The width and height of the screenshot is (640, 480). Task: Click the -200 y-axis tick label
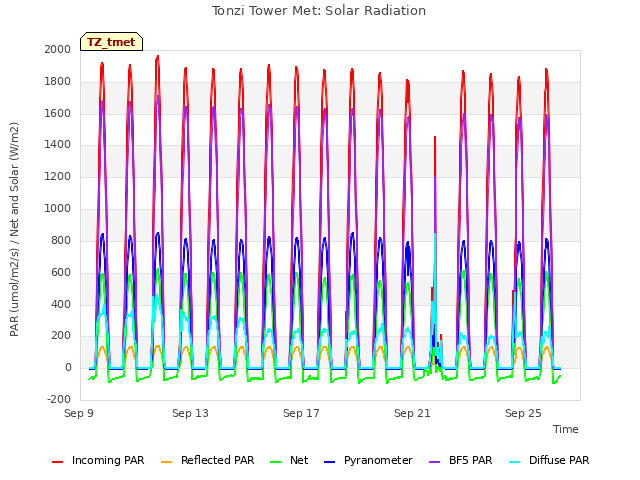point(59,399)
